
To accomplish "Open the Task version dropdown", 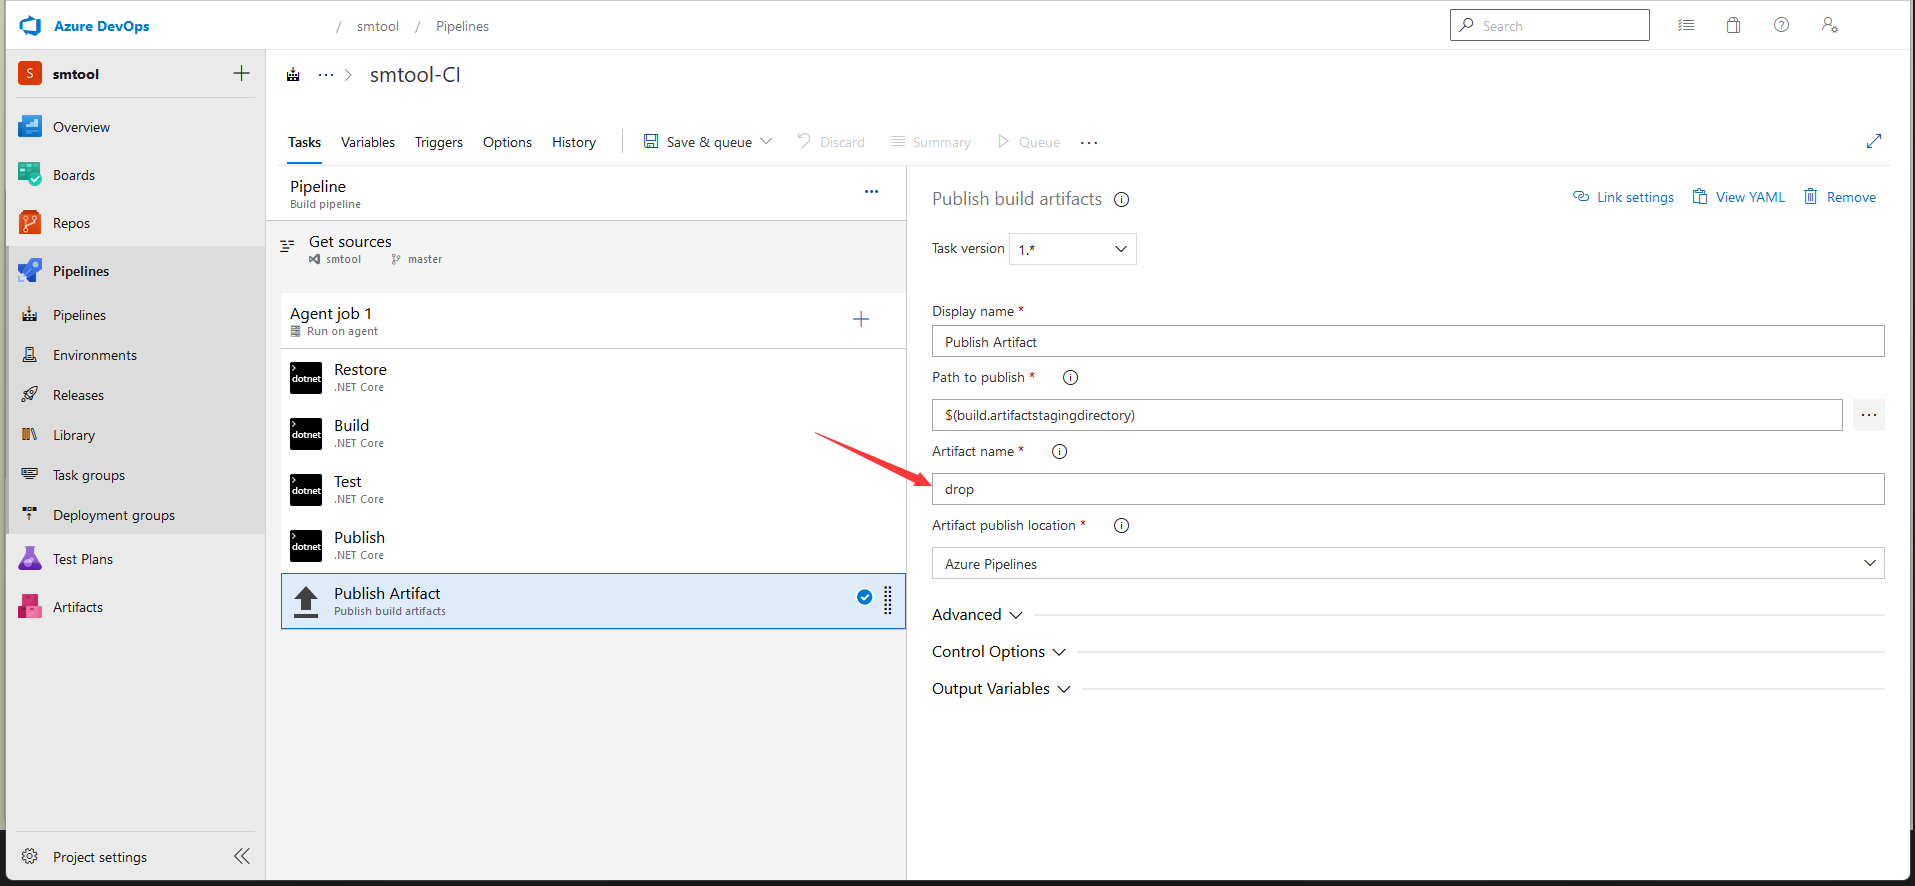I will 1072,249.
